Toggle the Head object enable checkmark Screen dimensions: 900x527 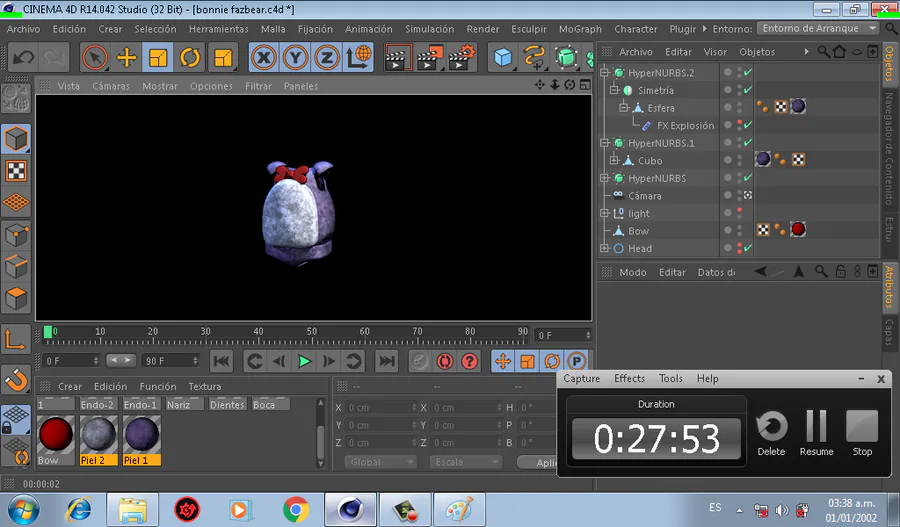[x=748, y=248]
